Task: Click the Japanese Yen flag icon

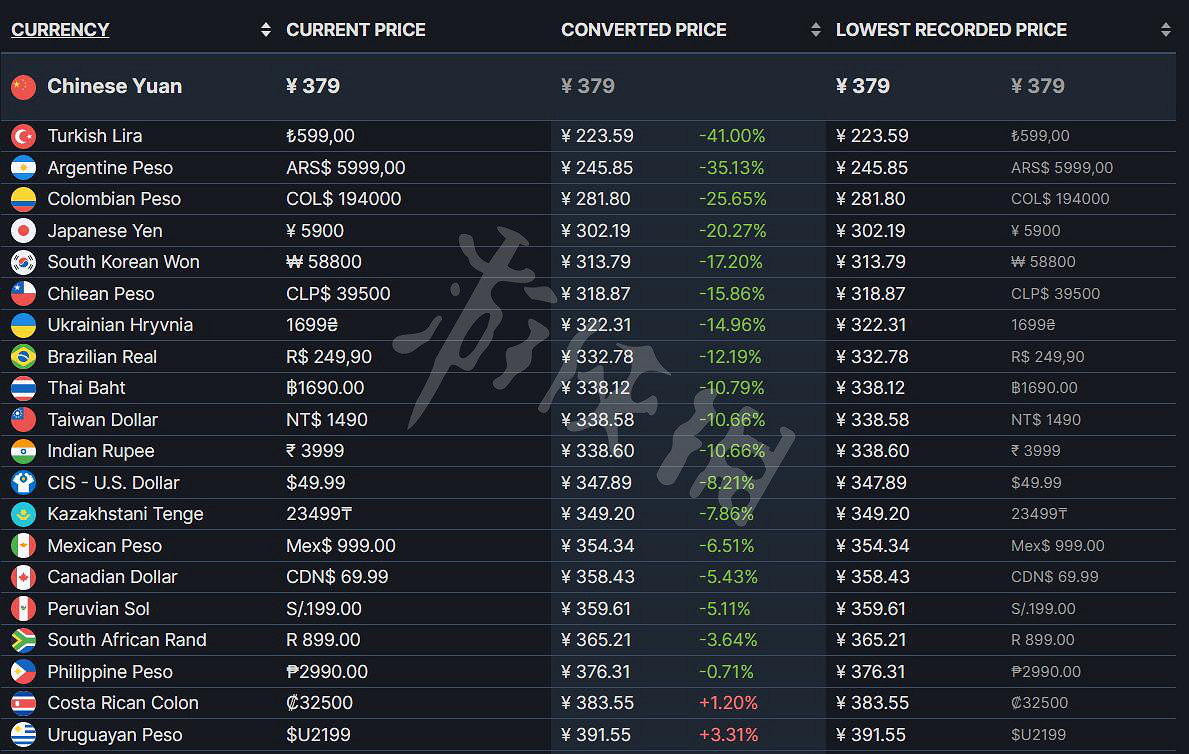Action: coord(24,231)
